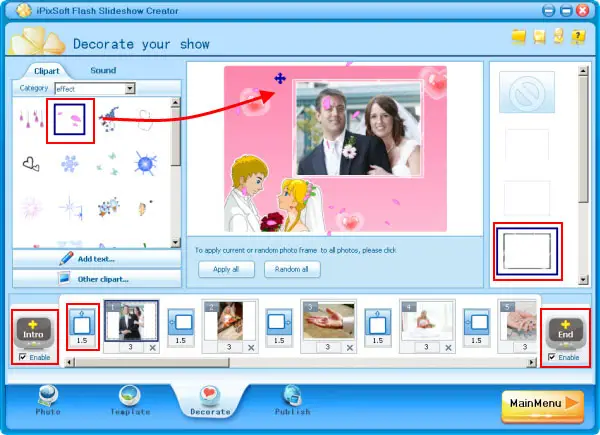Click the transition icon between slides 2 and 3
Image resolution: width=600 pixels, height=435 pixels.
[x=279, y=322]
